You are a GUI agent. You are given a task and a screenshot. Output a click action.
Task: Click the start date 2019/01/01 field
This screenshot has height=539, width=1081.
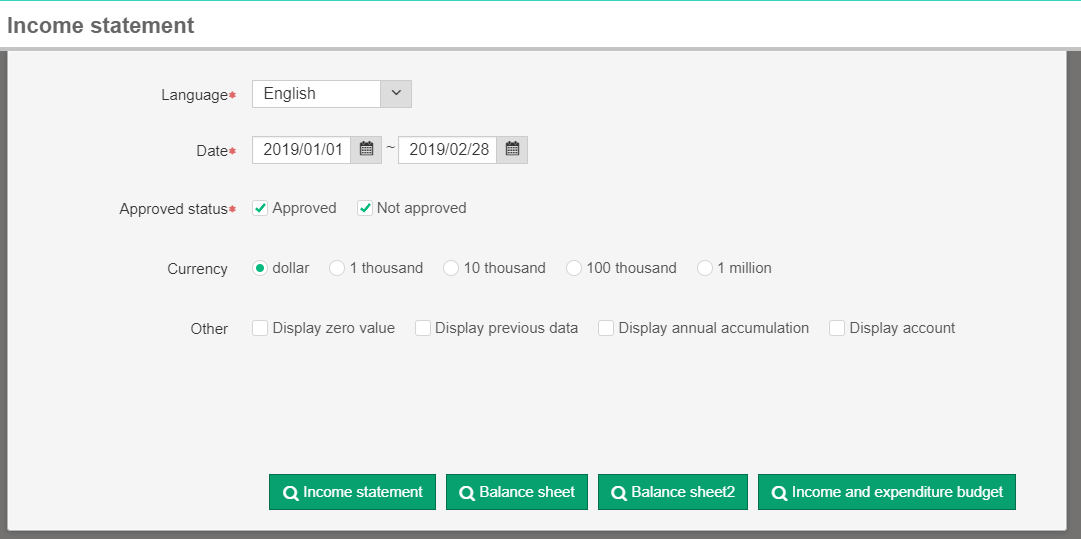[303, 150]
